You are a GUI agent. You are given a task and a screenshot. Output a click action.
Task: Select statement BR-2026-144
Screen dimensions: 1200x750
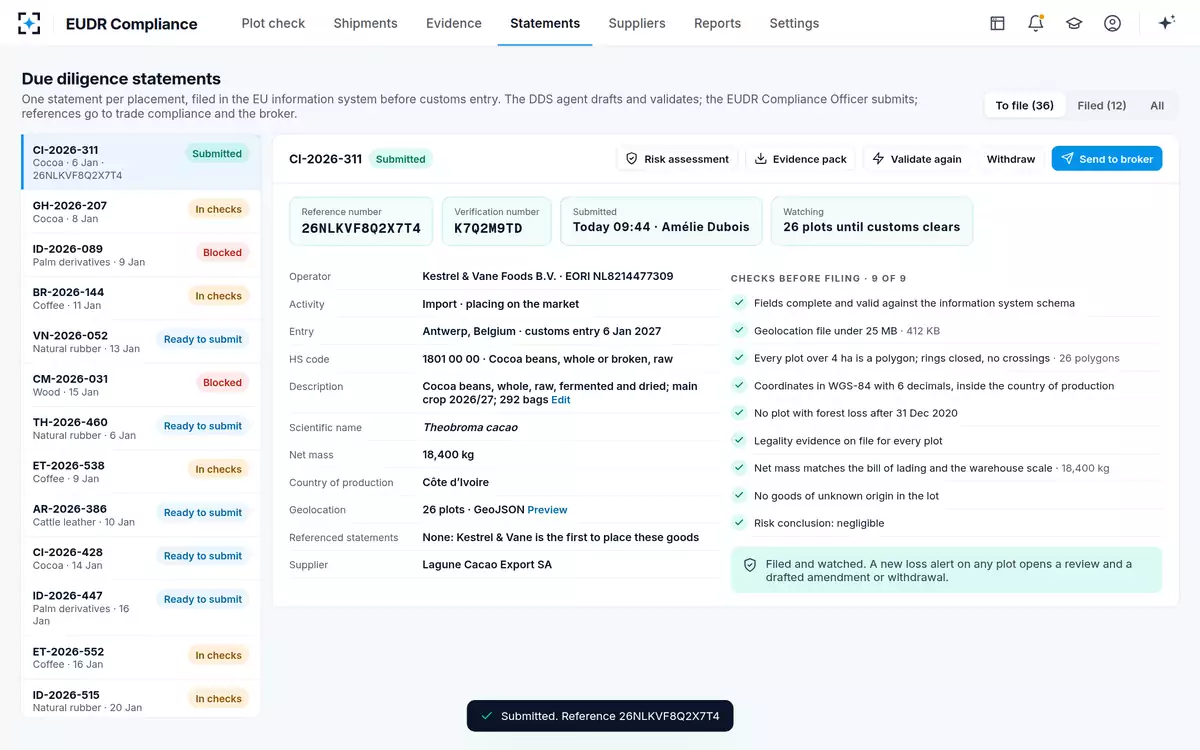[141, 298]
